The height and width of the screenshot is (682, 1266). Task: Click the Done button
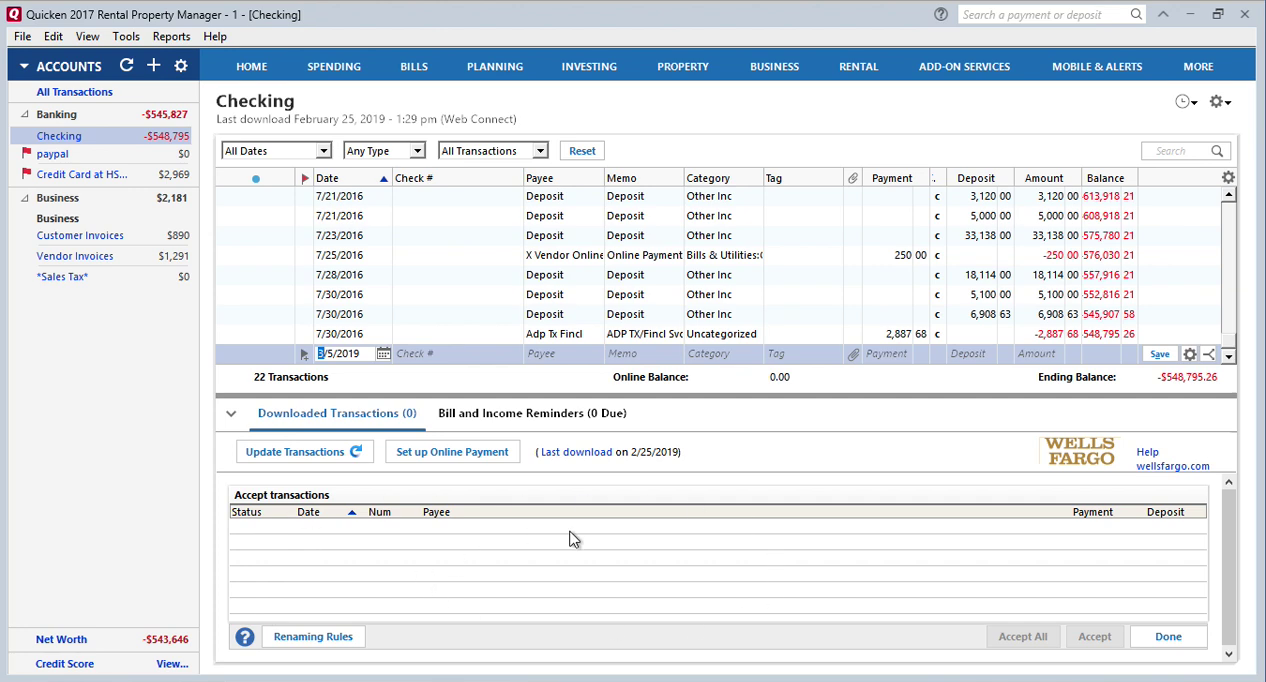click(x=1168, y=637)
